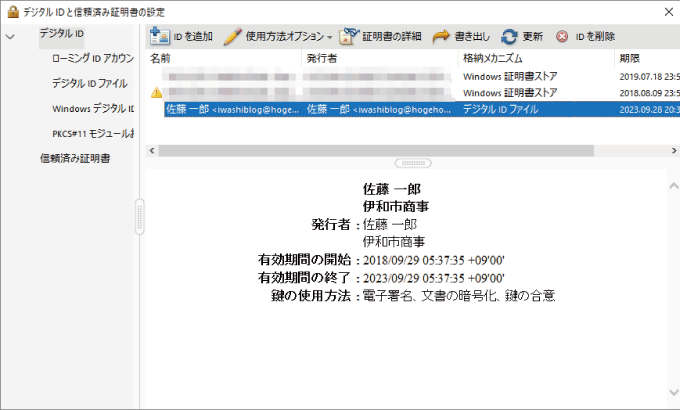This screenshot has height=410, width=680.
Task: Click details pane scroll down arrow
Action: pos(673,392)
